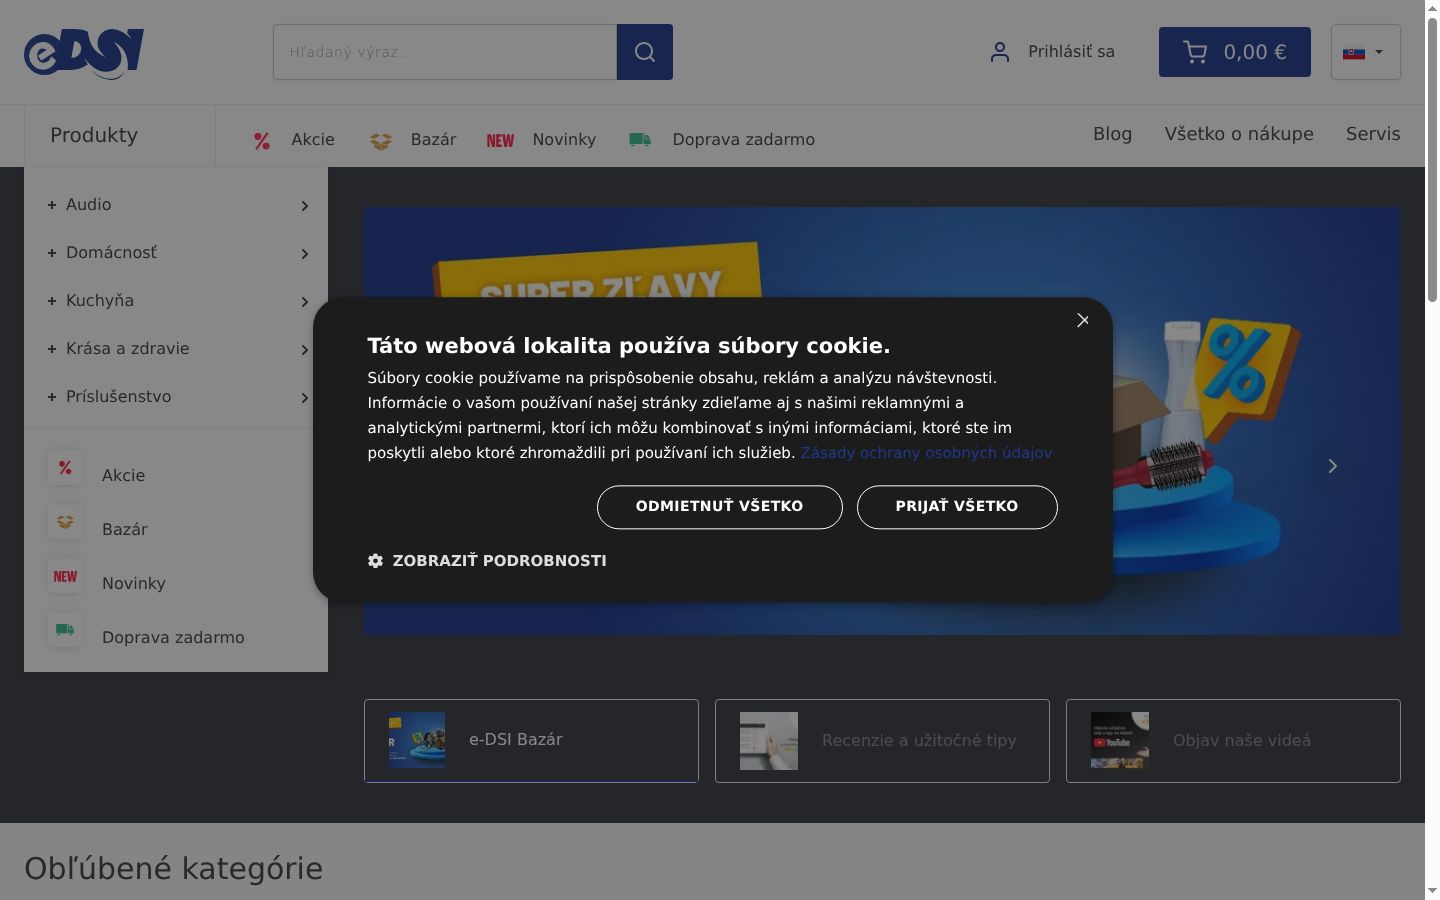
Task: Click the truck icon next to Doprava zadarmo in top nav
Action: 640,140
